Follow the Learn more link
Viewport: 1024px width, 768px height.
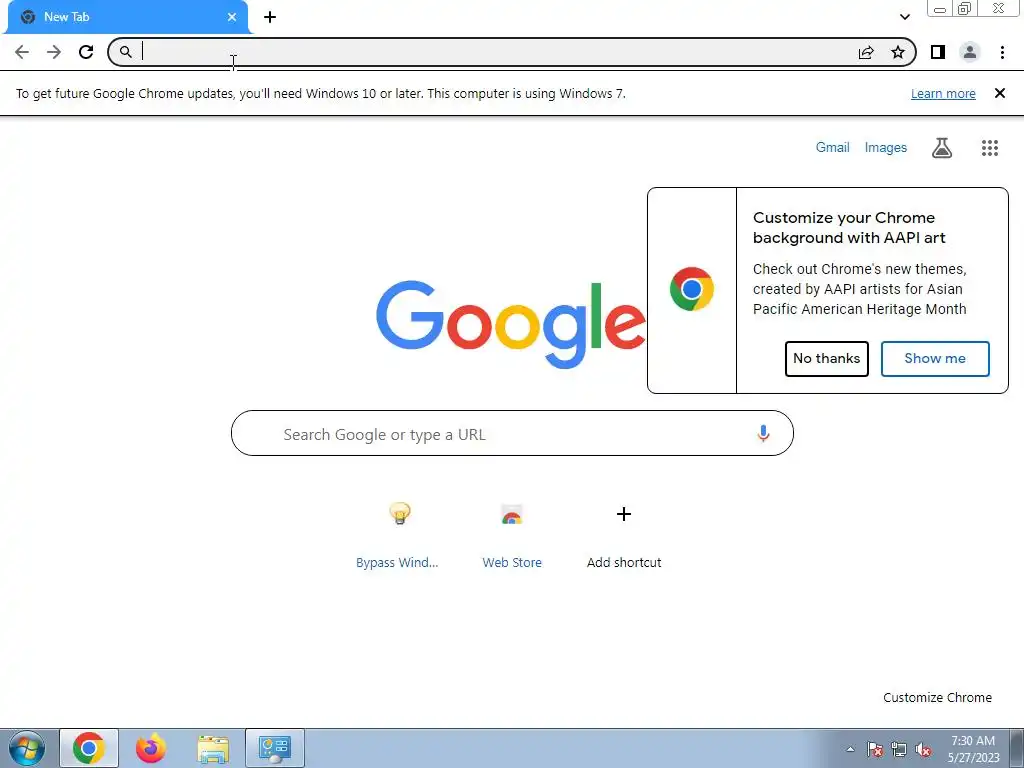click(943, 93)
